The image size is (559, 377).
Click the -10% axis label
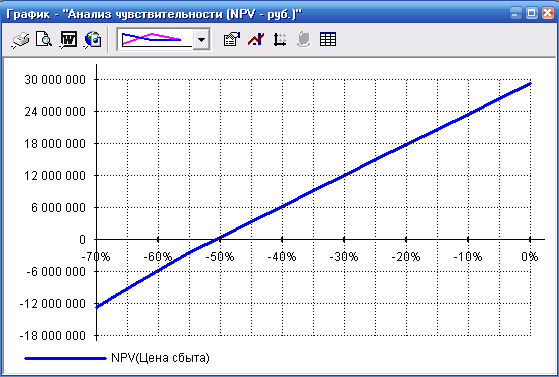point(468,256)
